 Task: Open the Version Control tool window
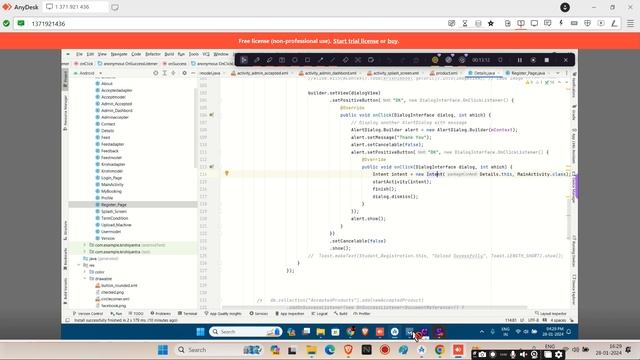[88, 313]
